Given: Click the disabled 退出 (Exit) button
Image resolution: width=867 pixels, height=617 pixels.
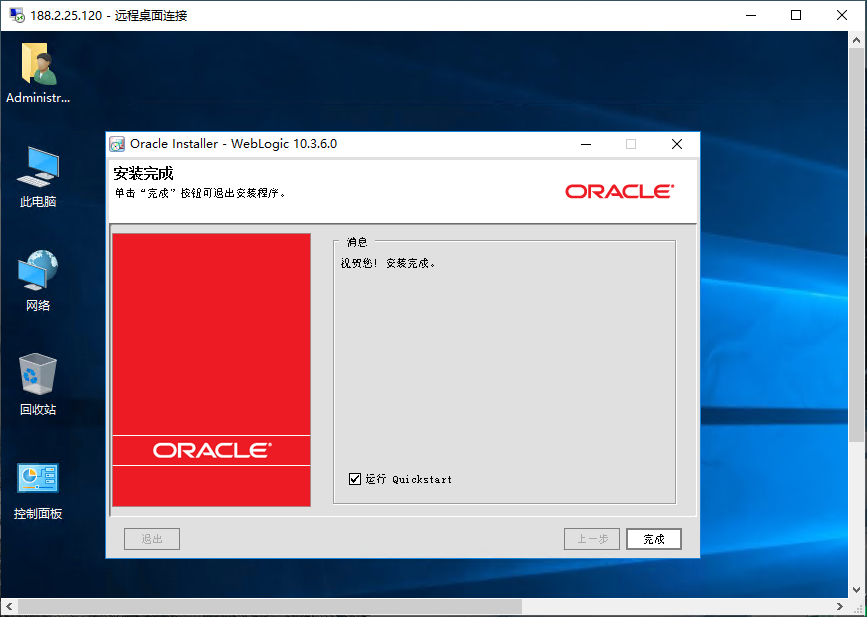Looking at the screenshot, I should click(x=152, y=539).
